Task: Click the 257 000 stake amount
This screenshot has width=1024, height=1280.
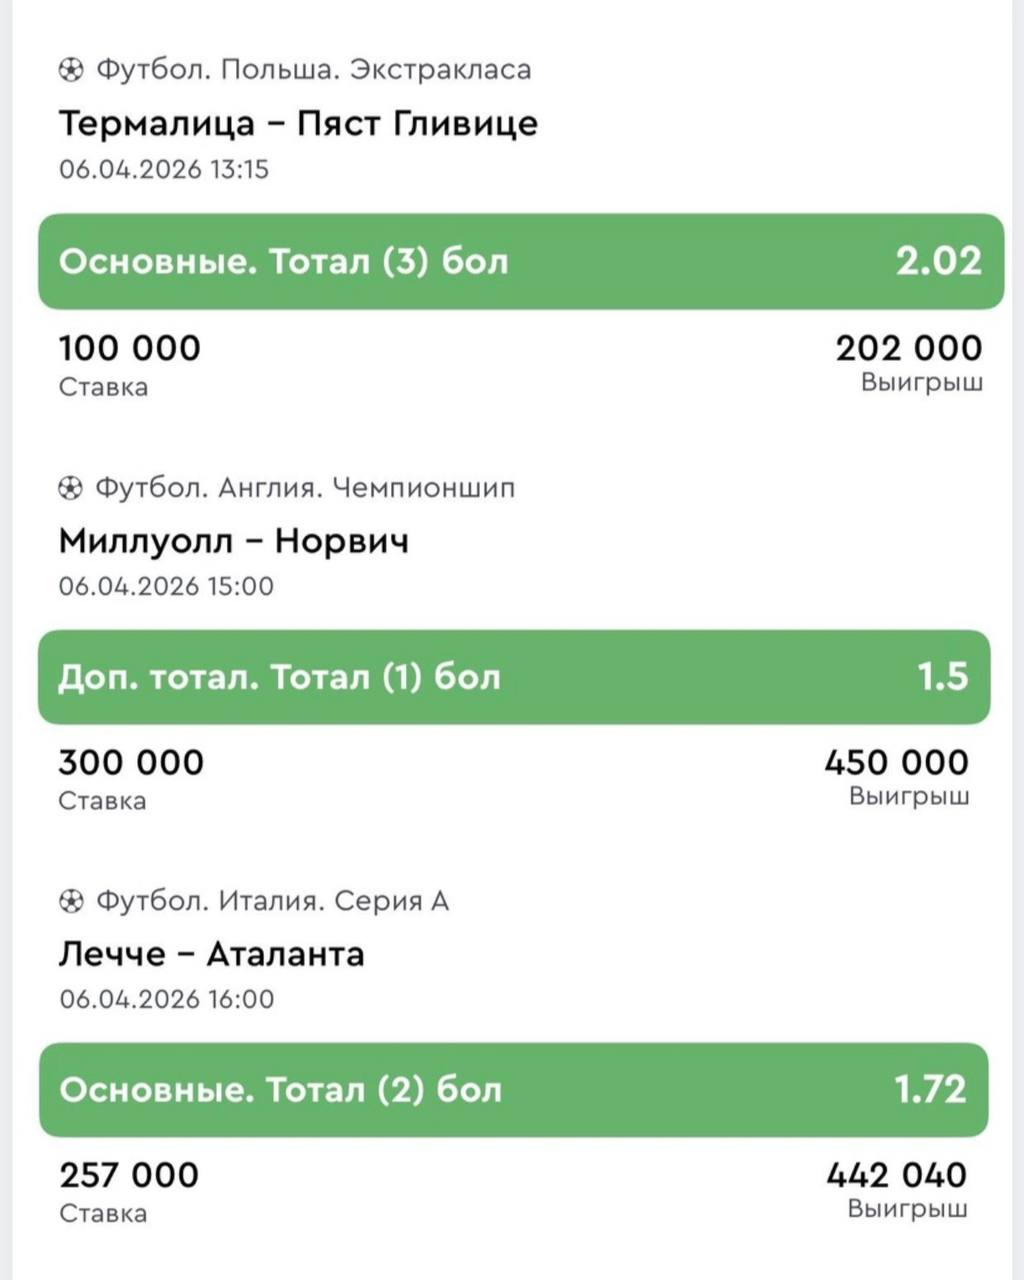Action: (x=129, y=1175)
